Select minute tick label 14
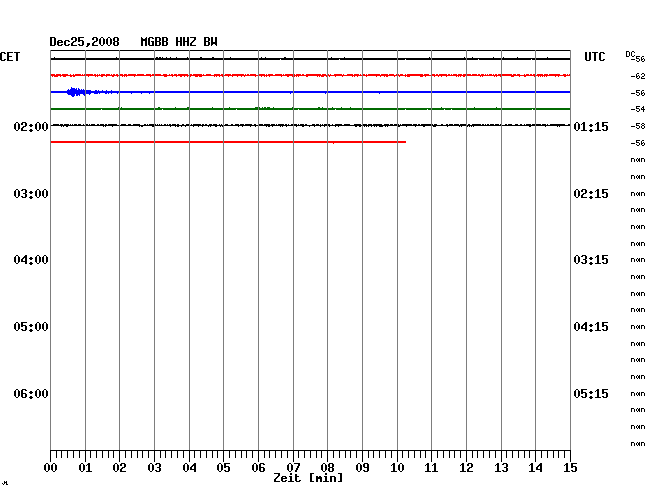Image resolution: width=650 pixels, height=494 pixels. 535,467
